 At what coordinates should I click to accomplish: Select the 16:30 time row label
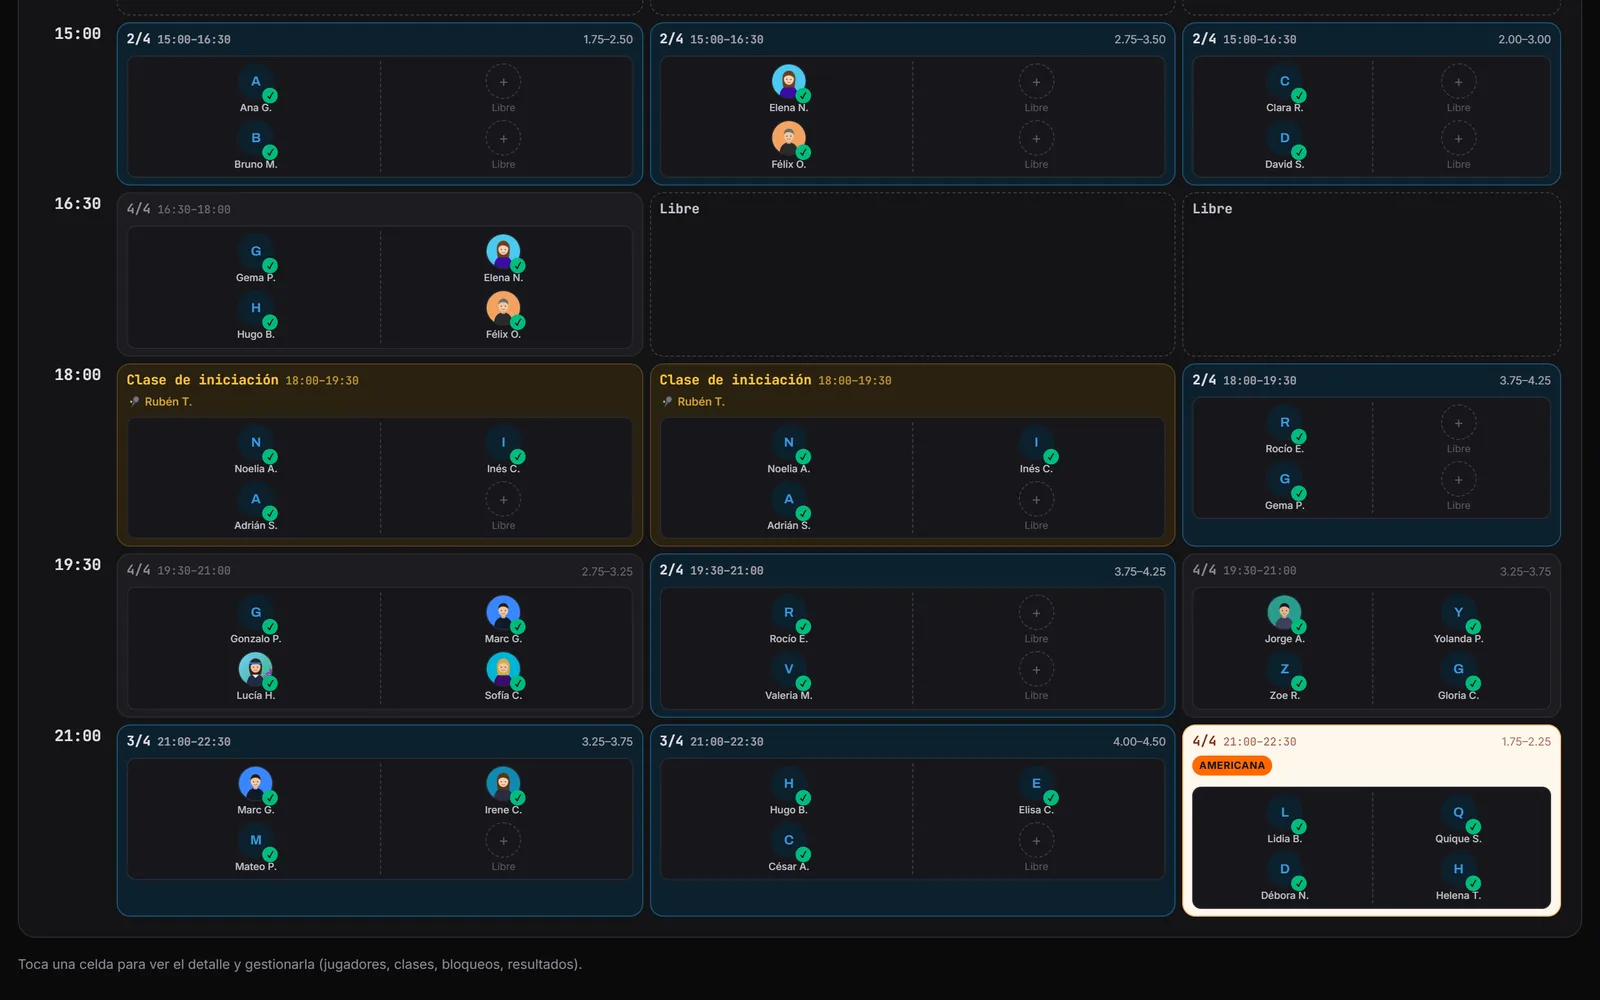[78, 204]
